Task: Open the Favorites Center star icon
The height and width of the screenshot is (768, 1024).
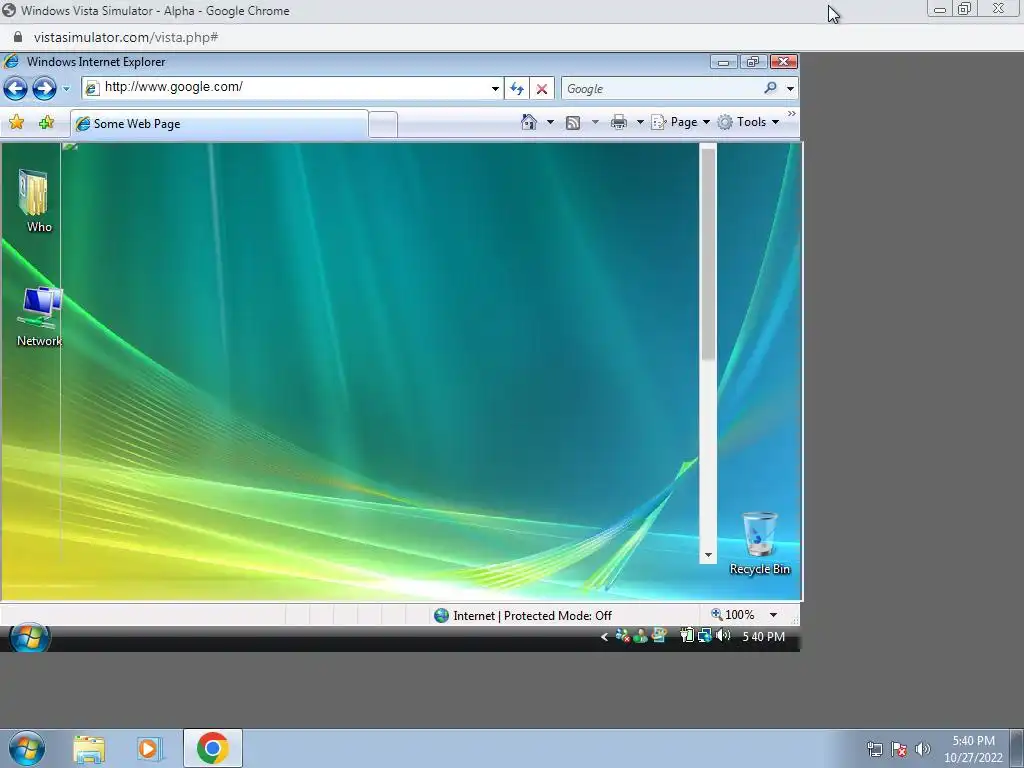Action: 17,122
